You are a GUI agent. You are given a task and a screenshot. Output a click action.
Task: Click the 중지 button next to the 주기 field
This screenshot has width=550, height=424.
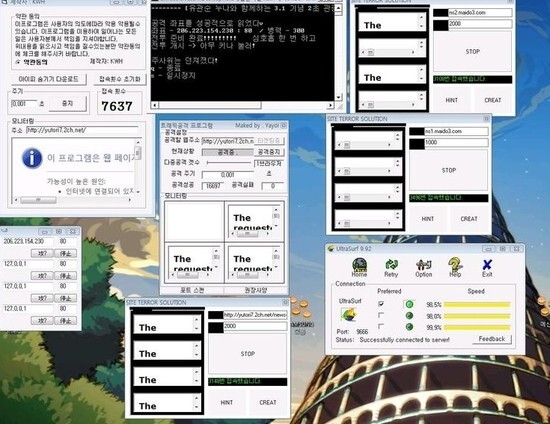(67, 104)
